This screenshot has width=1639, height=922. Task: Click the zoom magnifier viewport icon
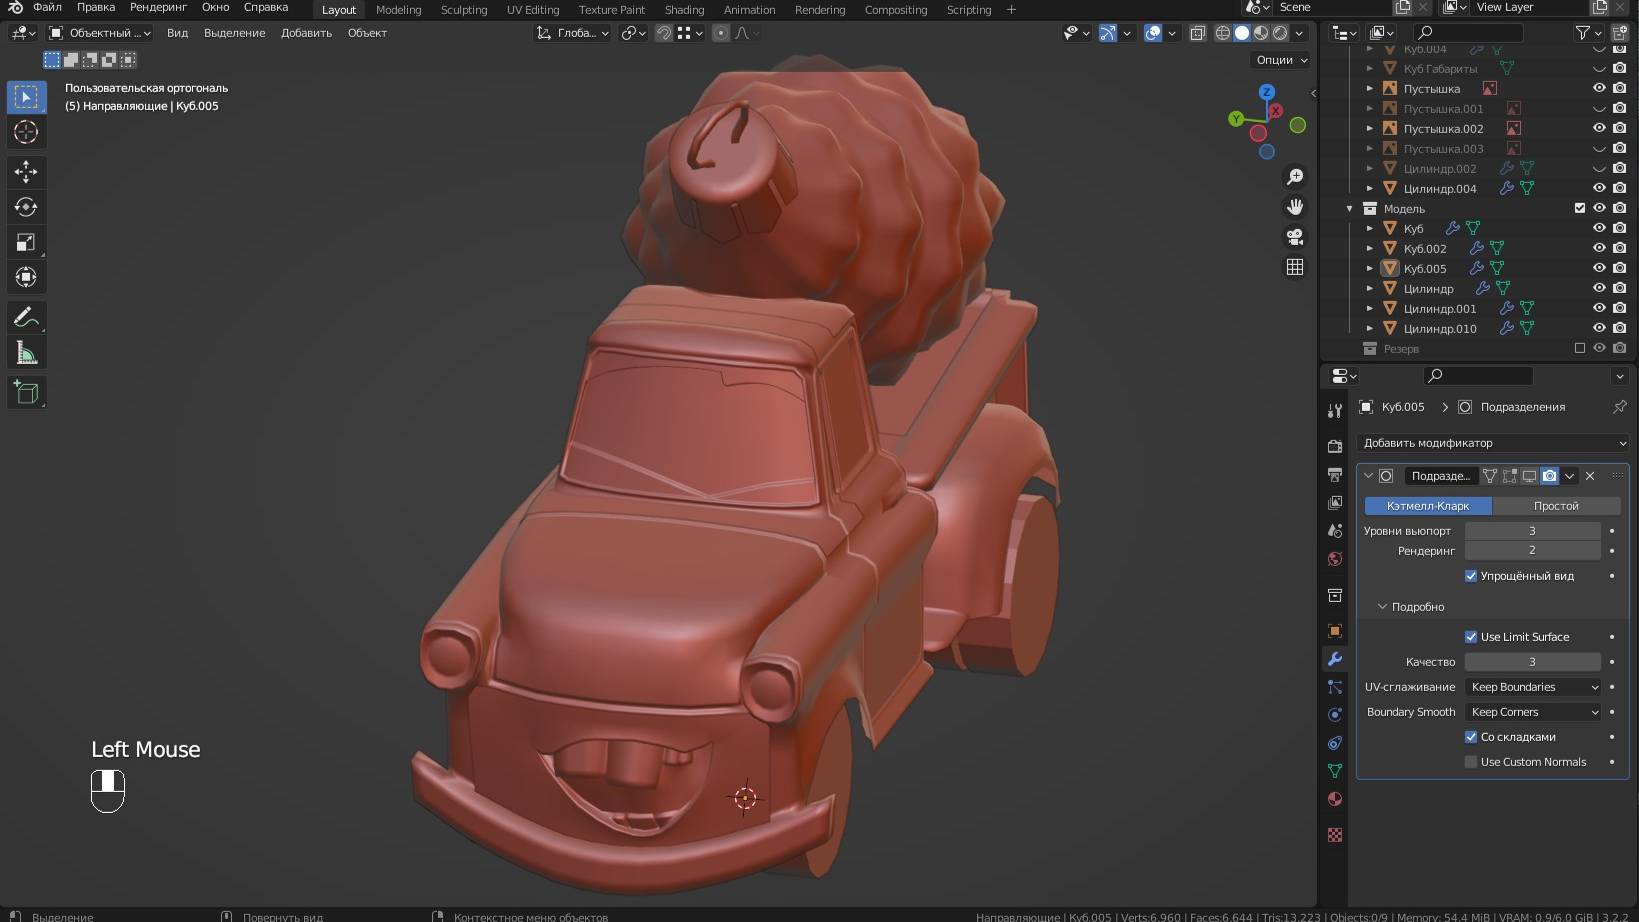1295,177
